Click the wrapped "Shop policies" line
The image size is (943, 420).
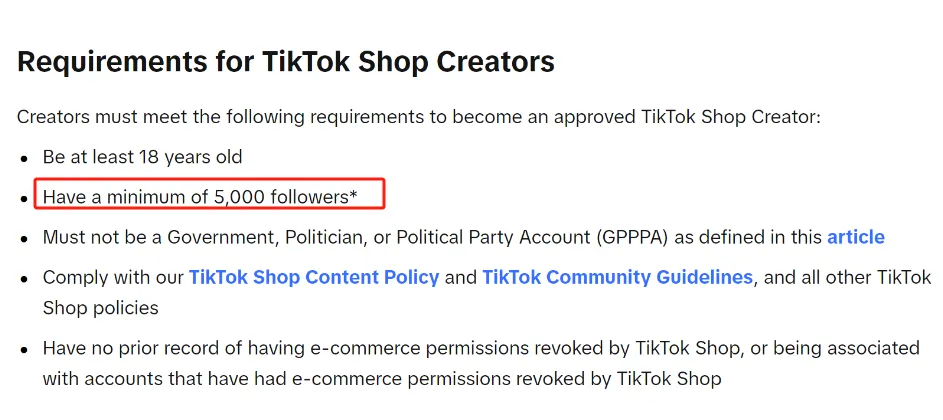click(100, 308)
